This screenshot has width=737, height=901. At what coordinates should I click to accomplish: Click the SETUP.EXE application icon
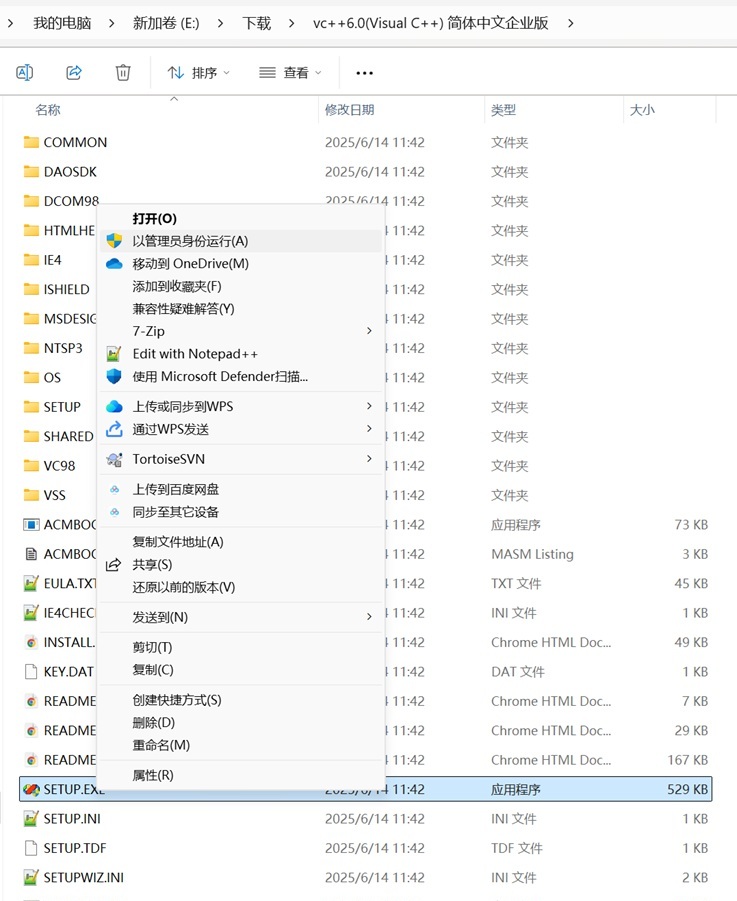[31, 790]
